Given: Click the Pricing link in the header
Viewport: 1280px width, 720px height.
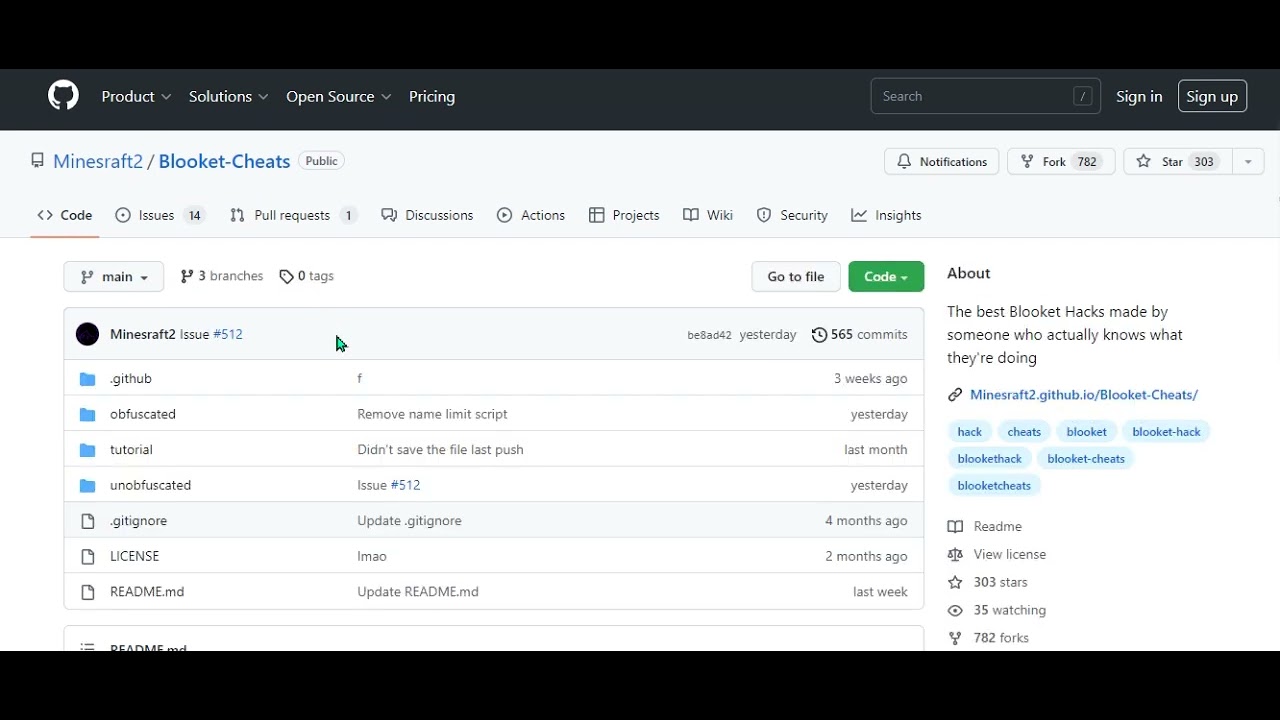Looking at the screenshot, I should (432, 96).
